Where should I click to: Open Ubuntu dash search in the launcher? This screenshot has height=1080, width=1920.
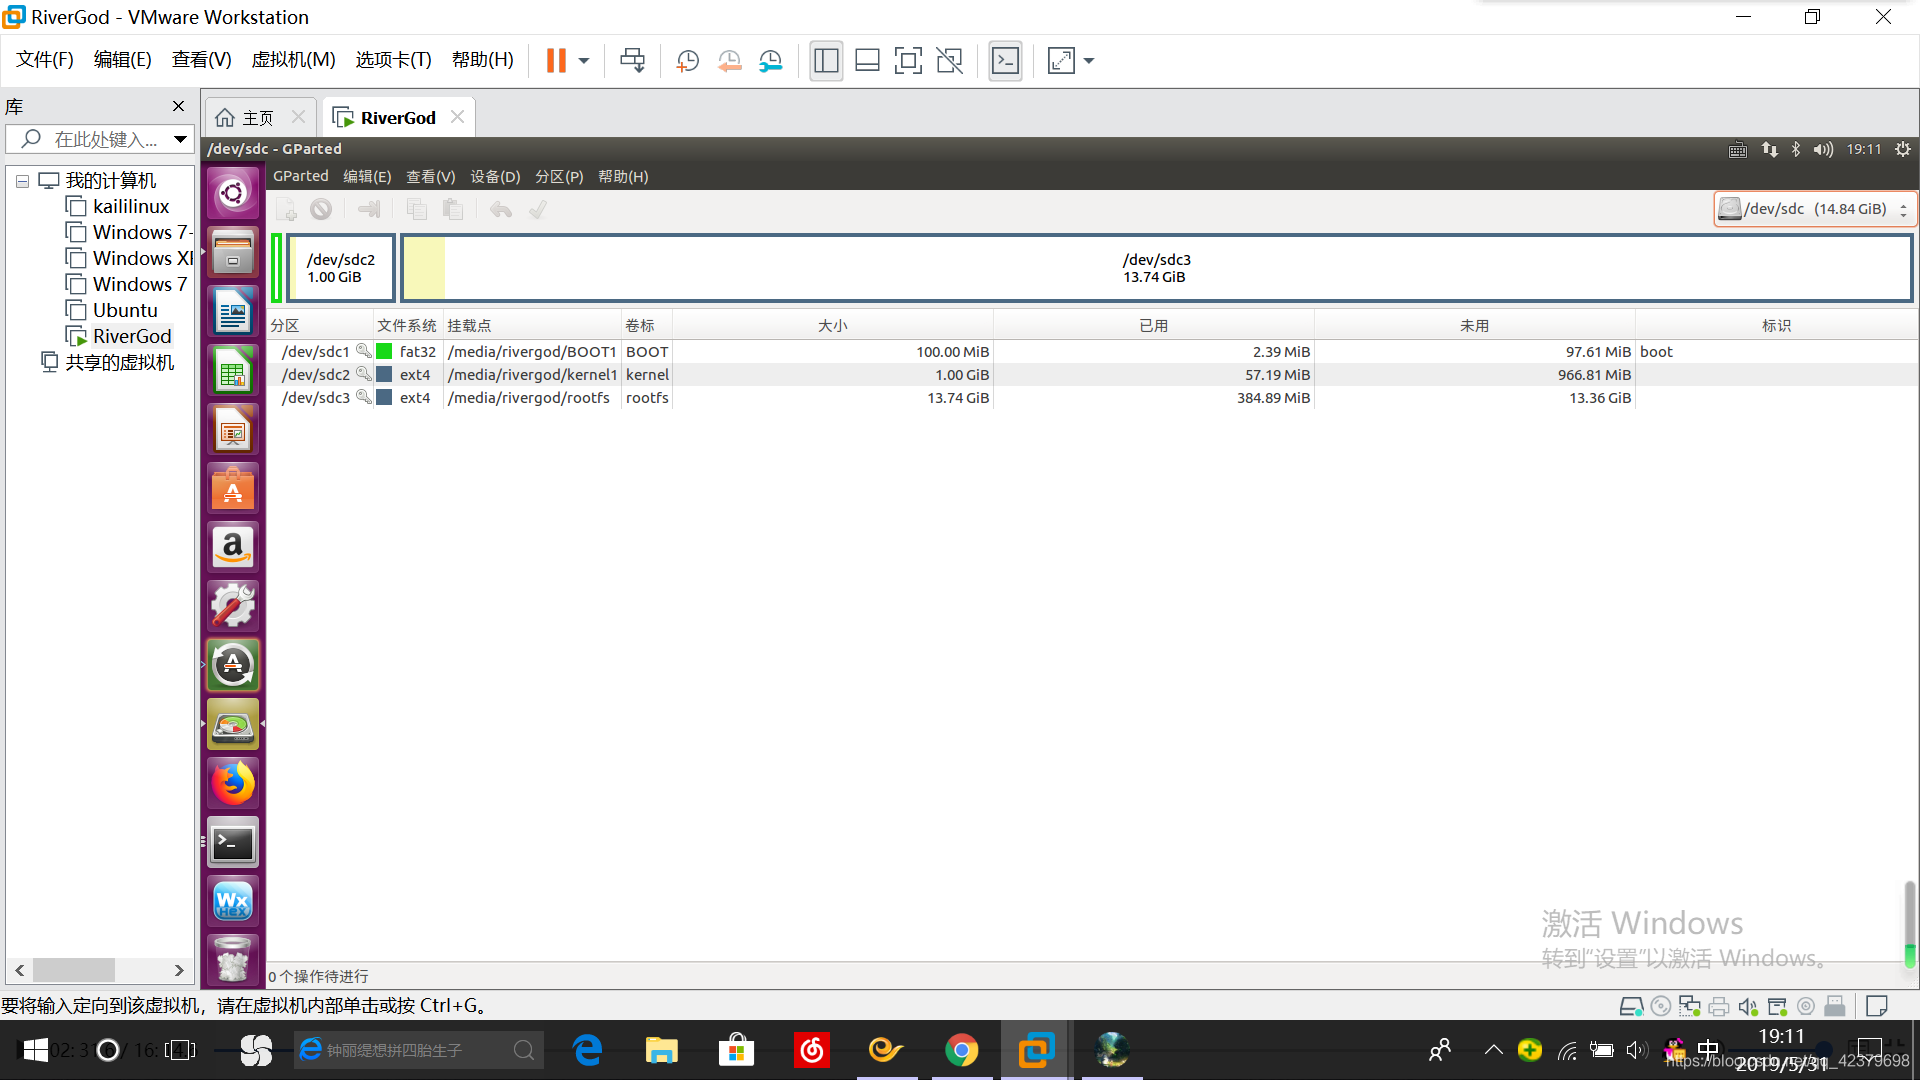tap(233, 192)
